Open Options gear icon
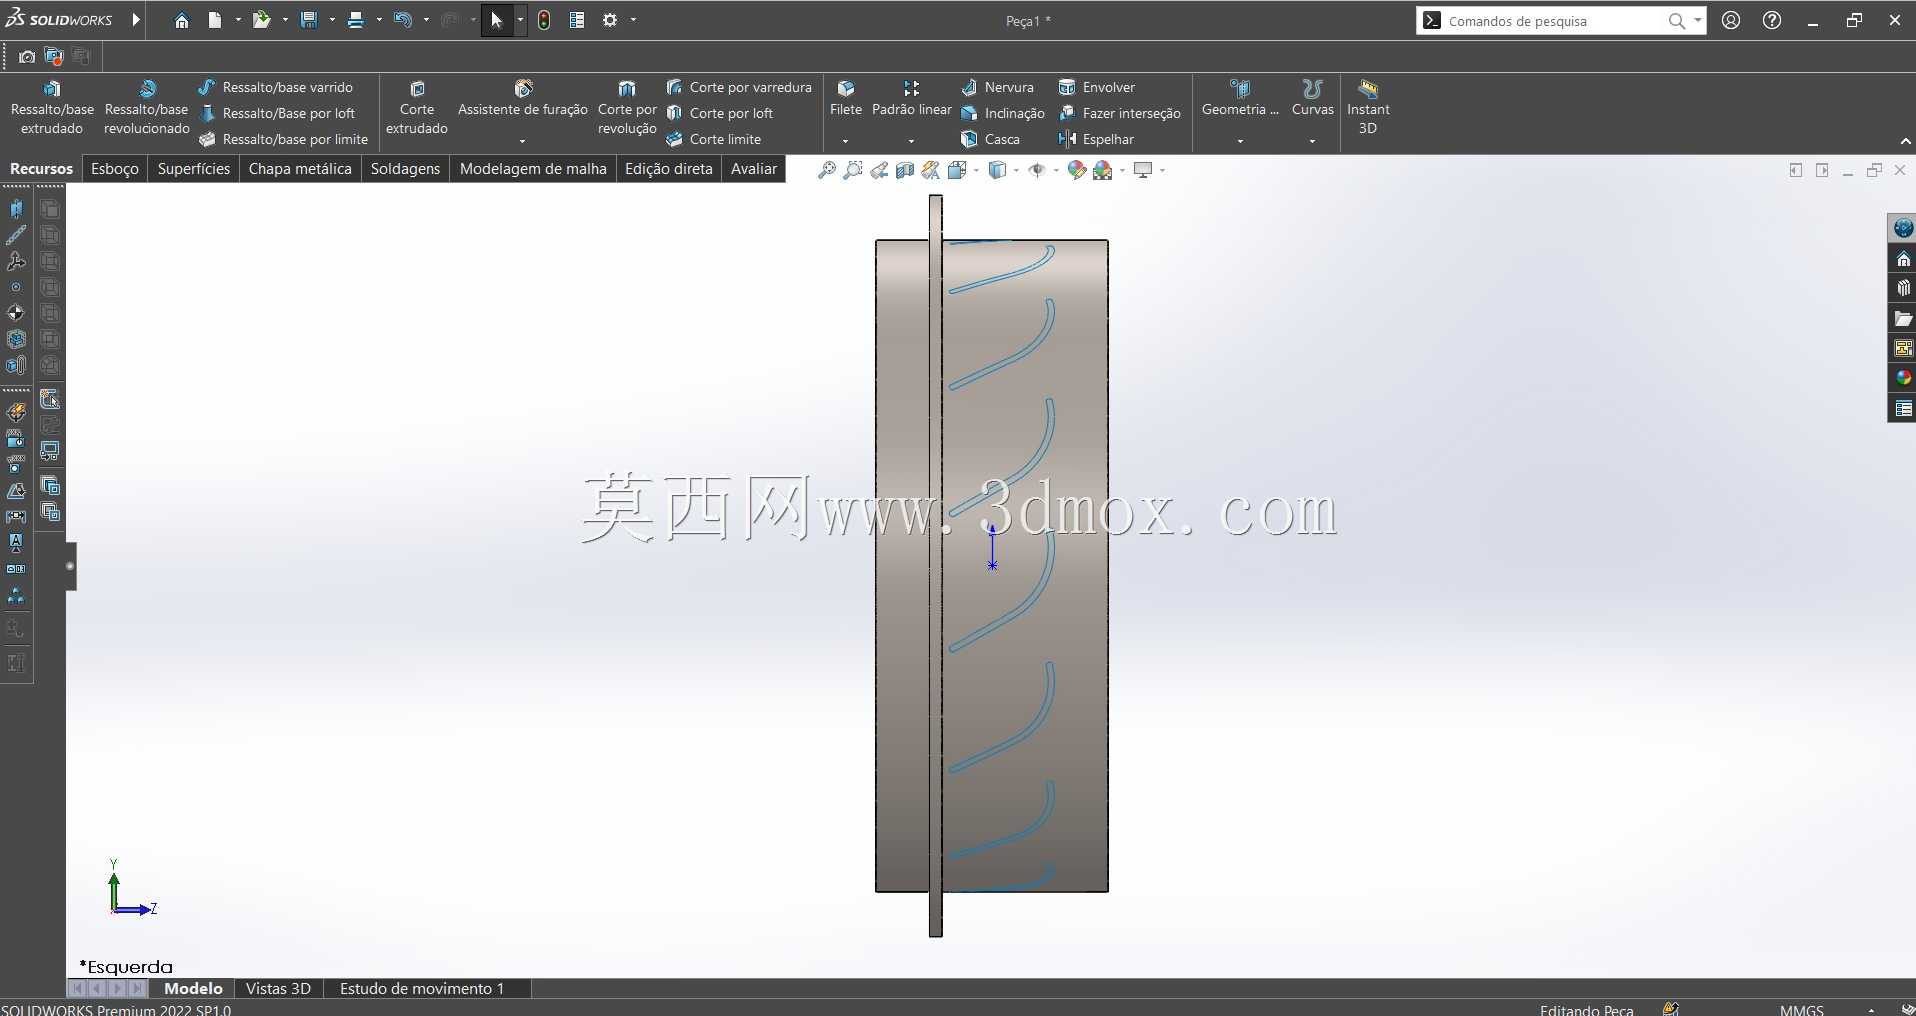The image size is (1916, 1016). pos(610,20)
